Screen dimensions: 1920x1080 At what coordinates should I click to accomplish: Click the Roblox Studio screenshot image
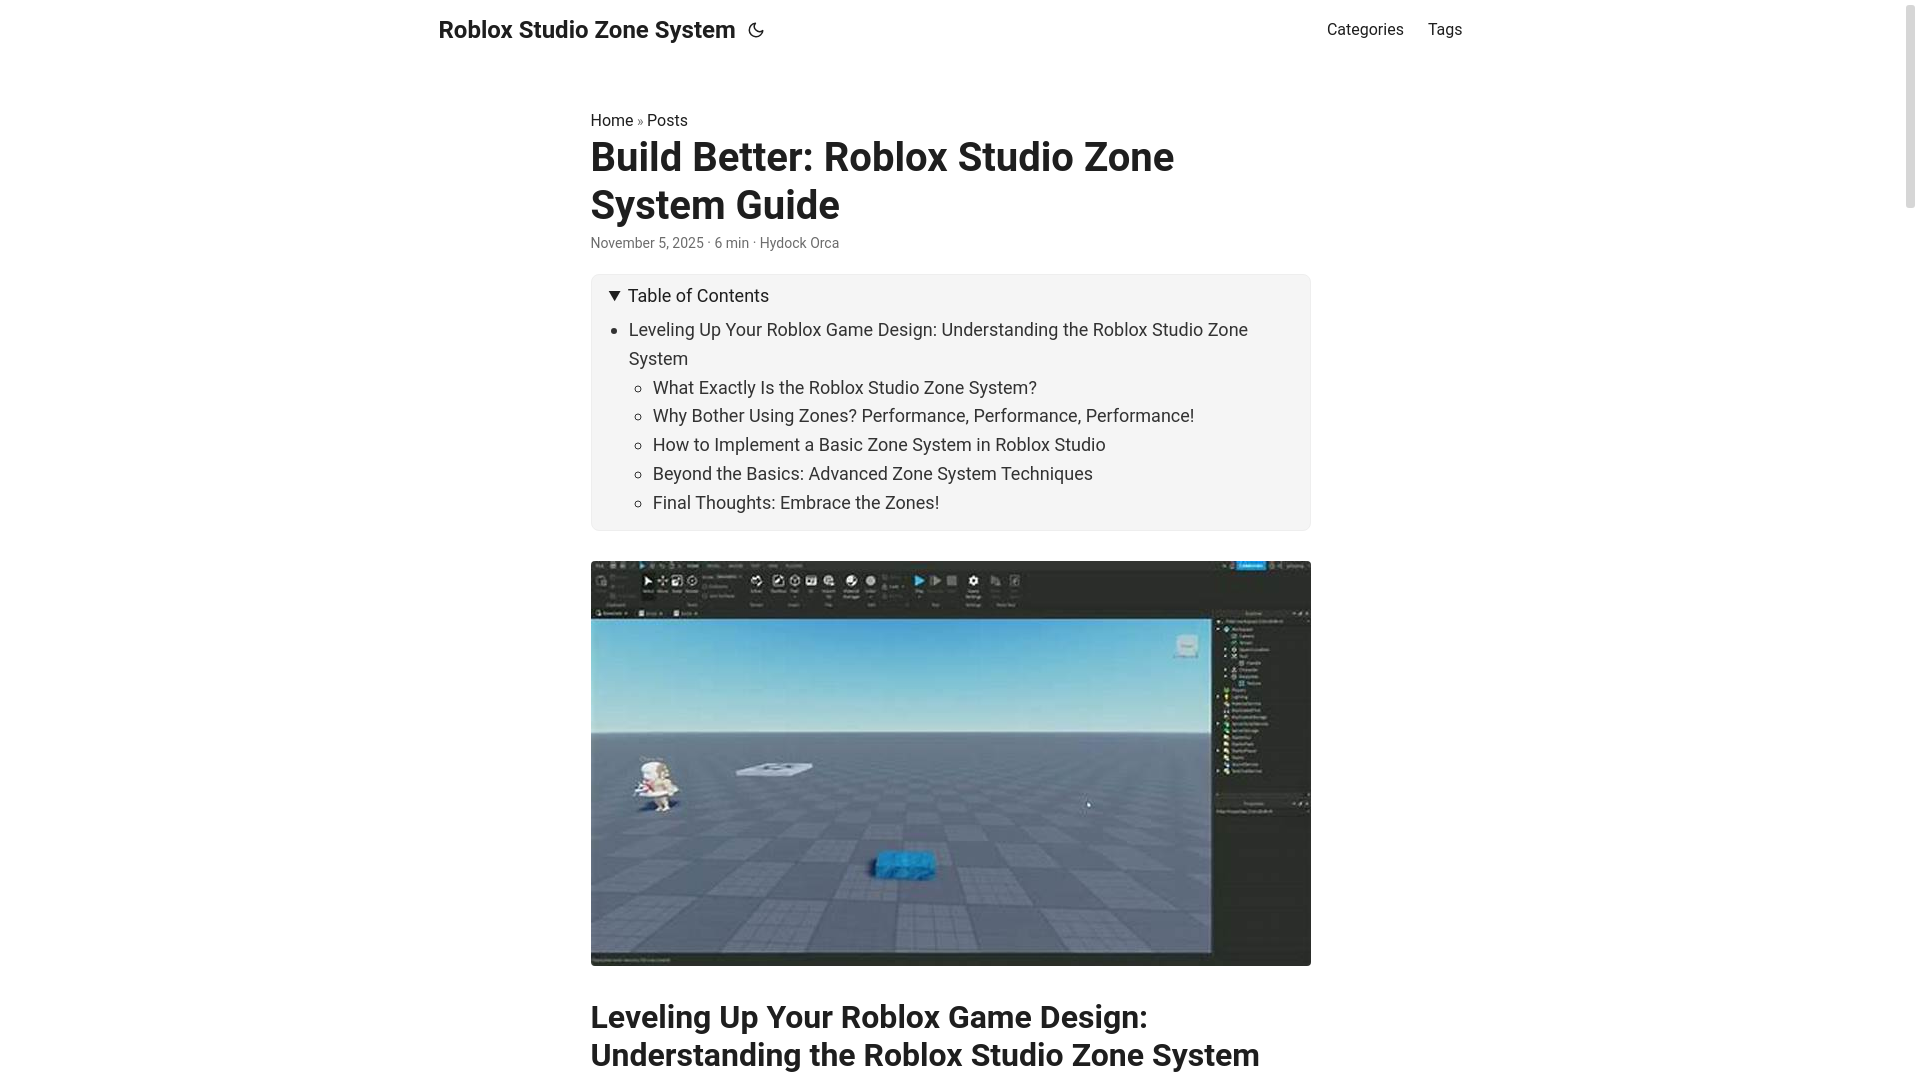950,763
